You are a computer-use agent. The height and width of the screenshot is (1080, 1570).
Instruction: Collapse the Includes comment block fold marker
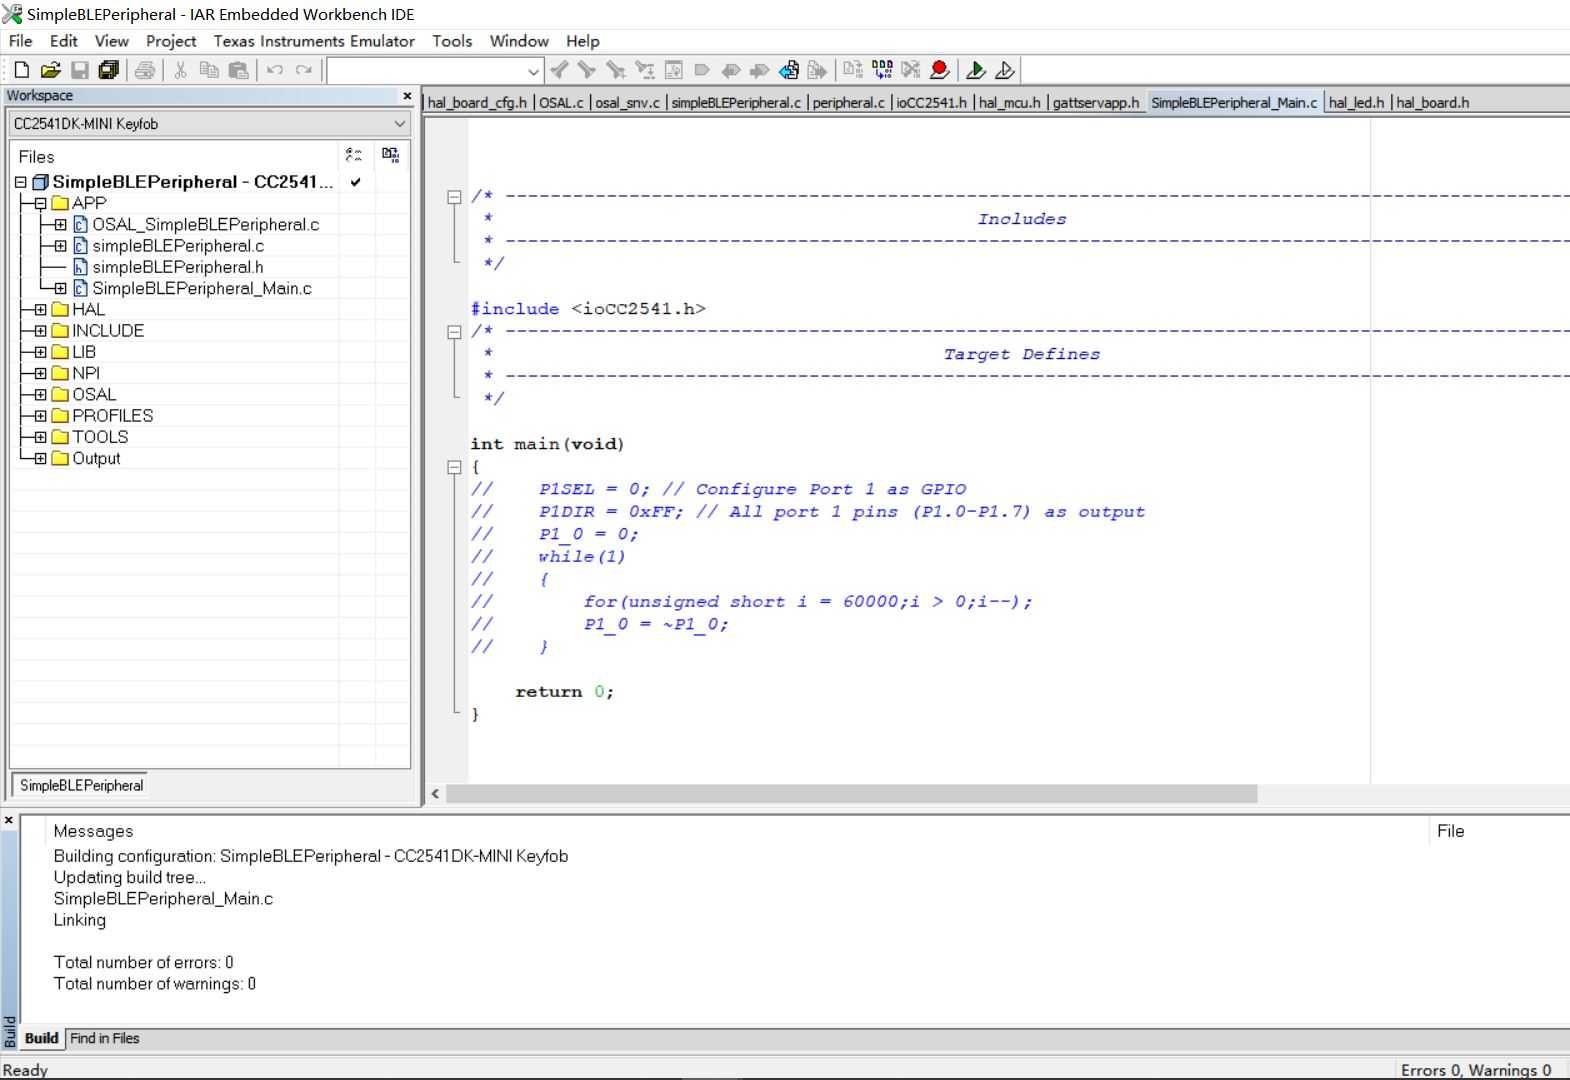(454, 197)
